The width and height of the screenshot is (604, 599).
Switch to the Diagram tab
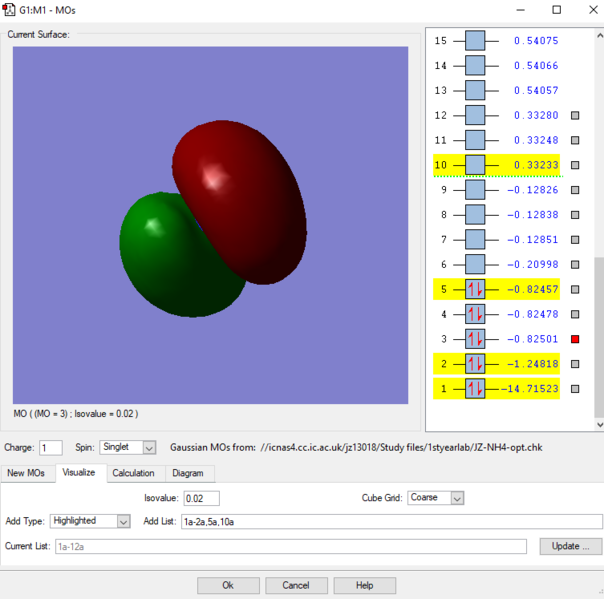(x=188, y=473)
